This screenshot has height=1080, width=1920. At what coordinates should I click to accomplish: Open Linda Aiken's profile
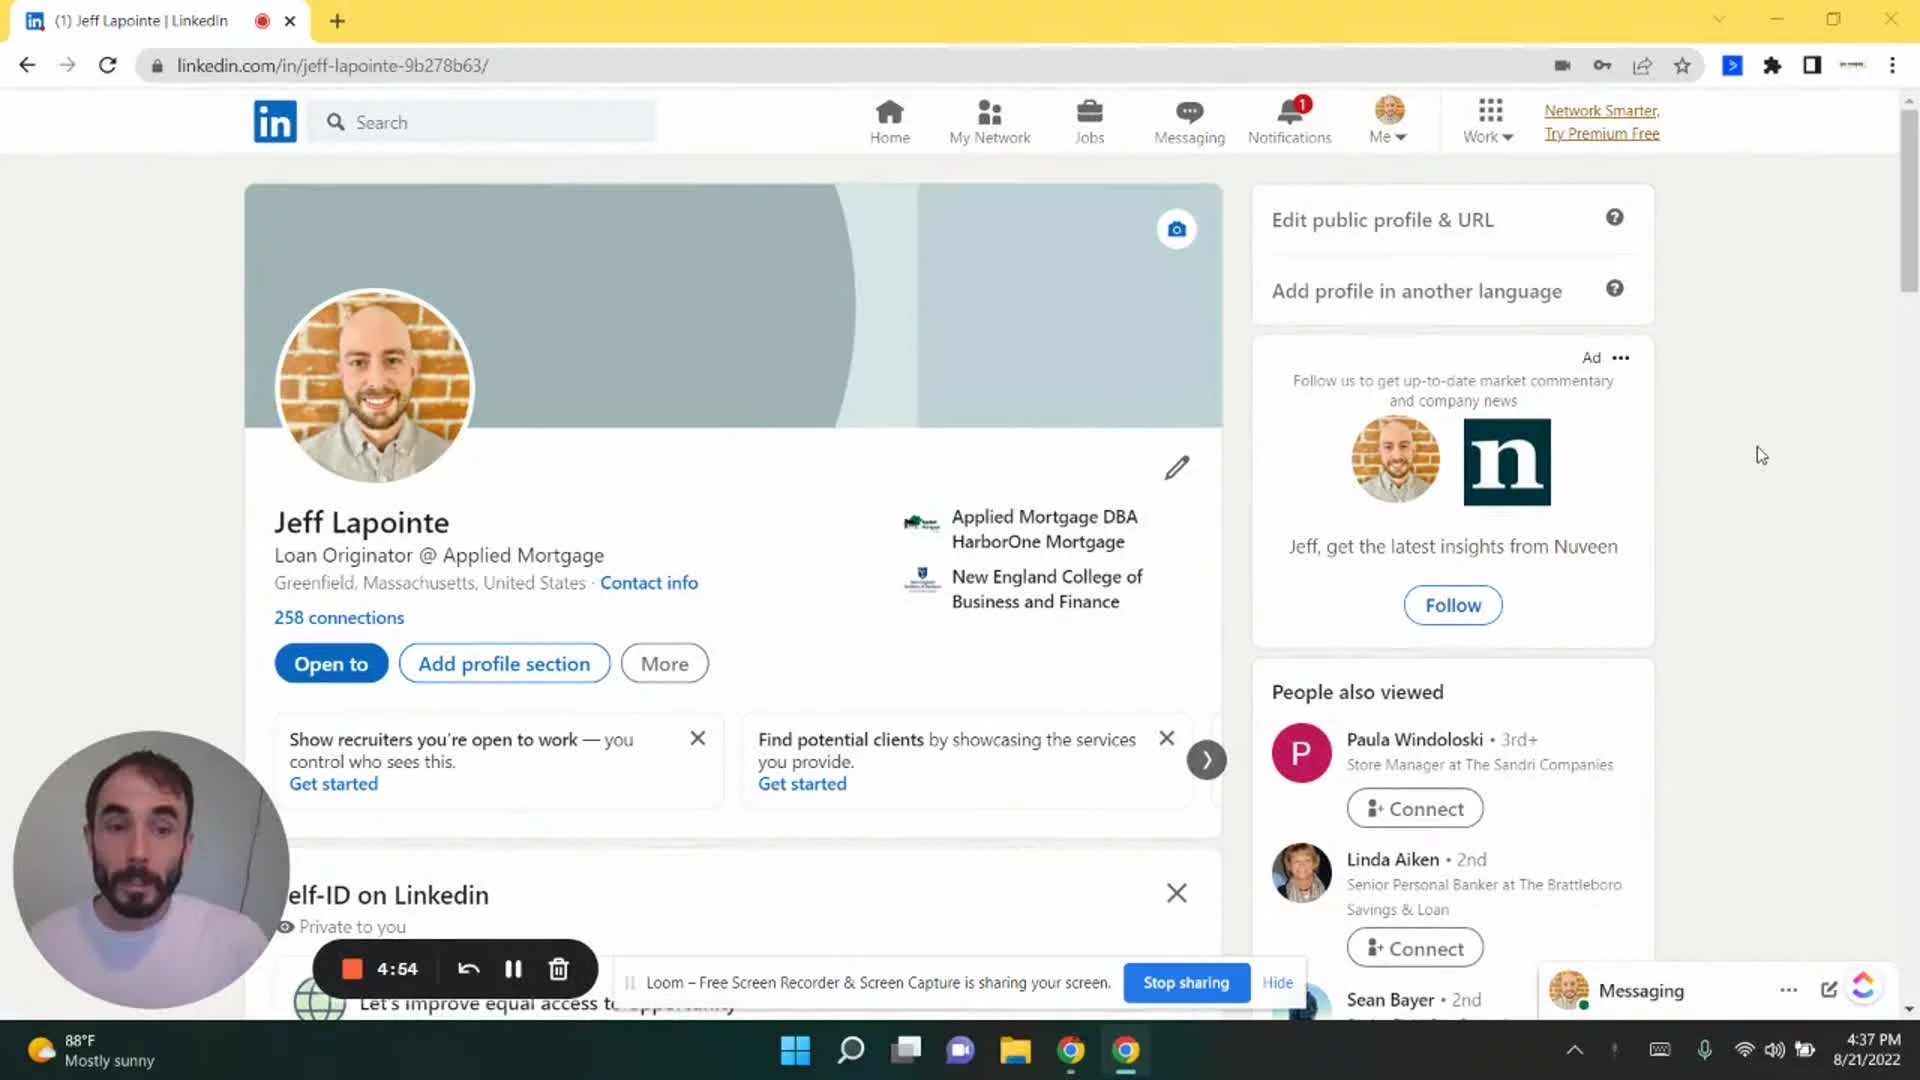click(1392, 860)
